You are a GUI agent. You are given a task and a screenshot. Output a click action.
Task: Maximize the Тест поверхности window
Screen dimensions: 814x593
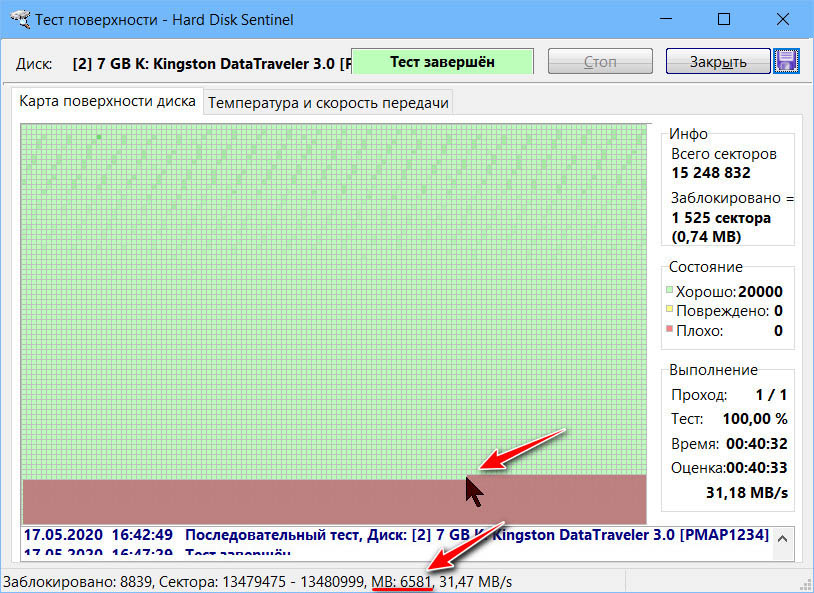[x=724, y=19]
